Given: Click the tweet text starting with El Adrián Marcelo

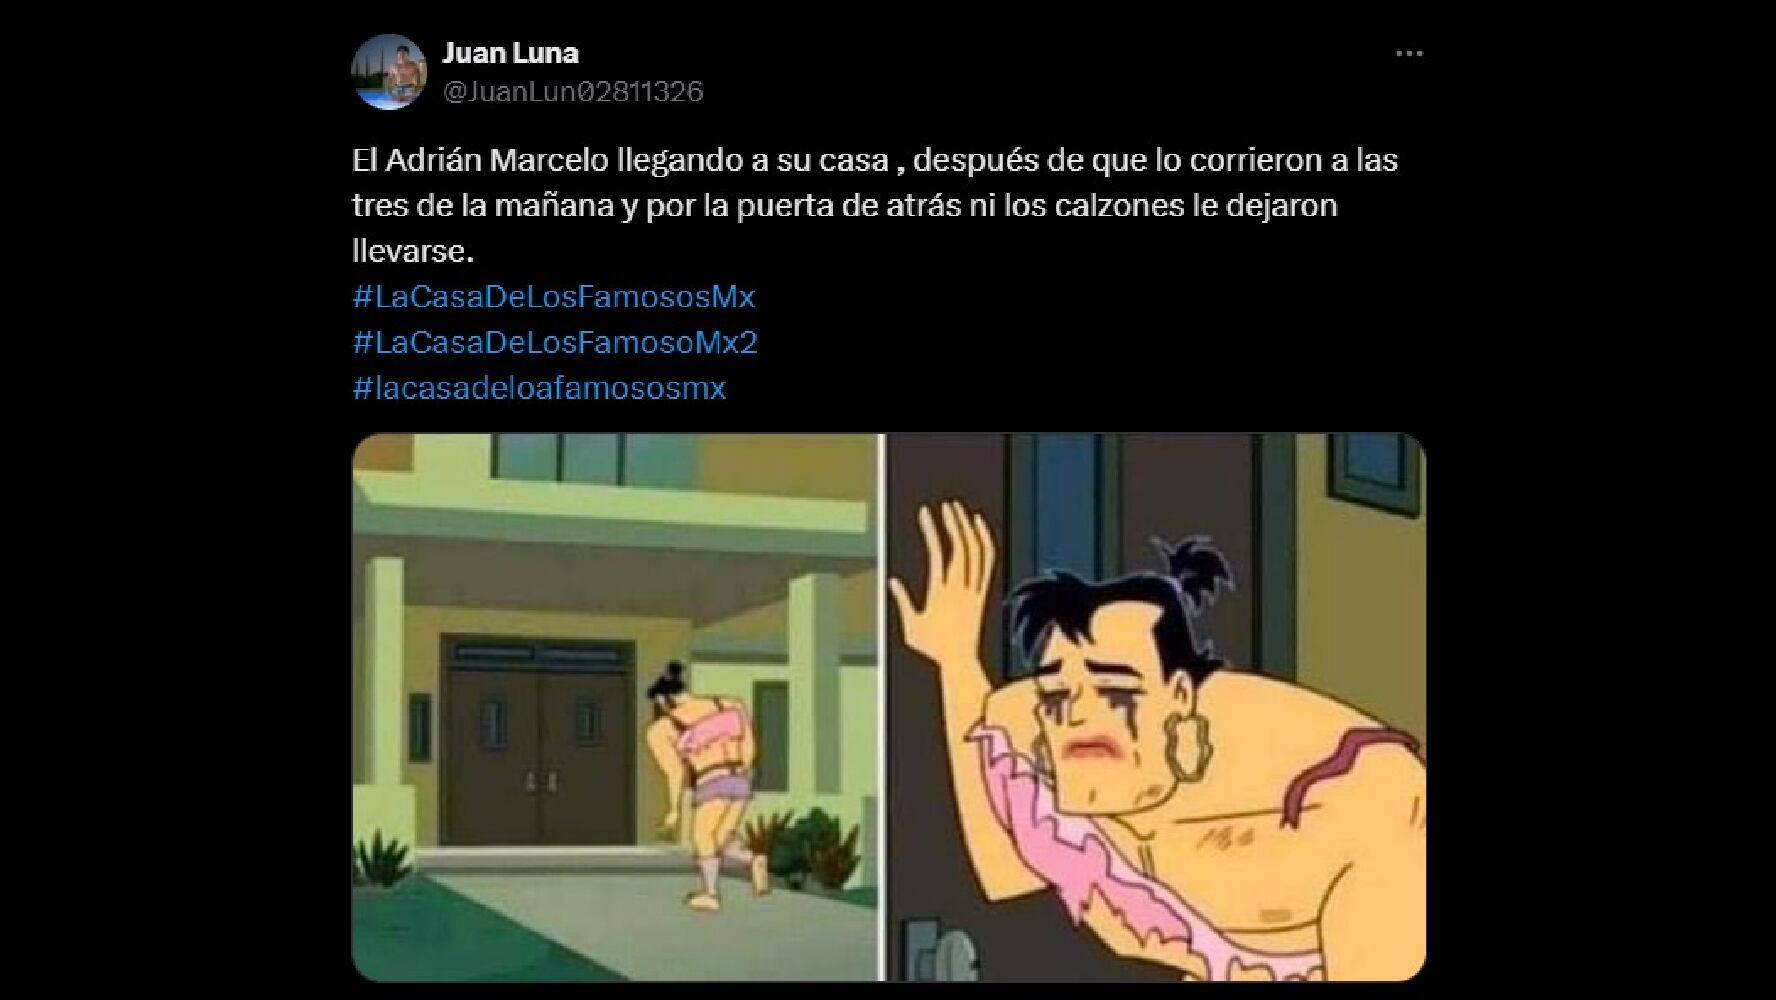Looking at the screenshot, I should click(874, 205).
